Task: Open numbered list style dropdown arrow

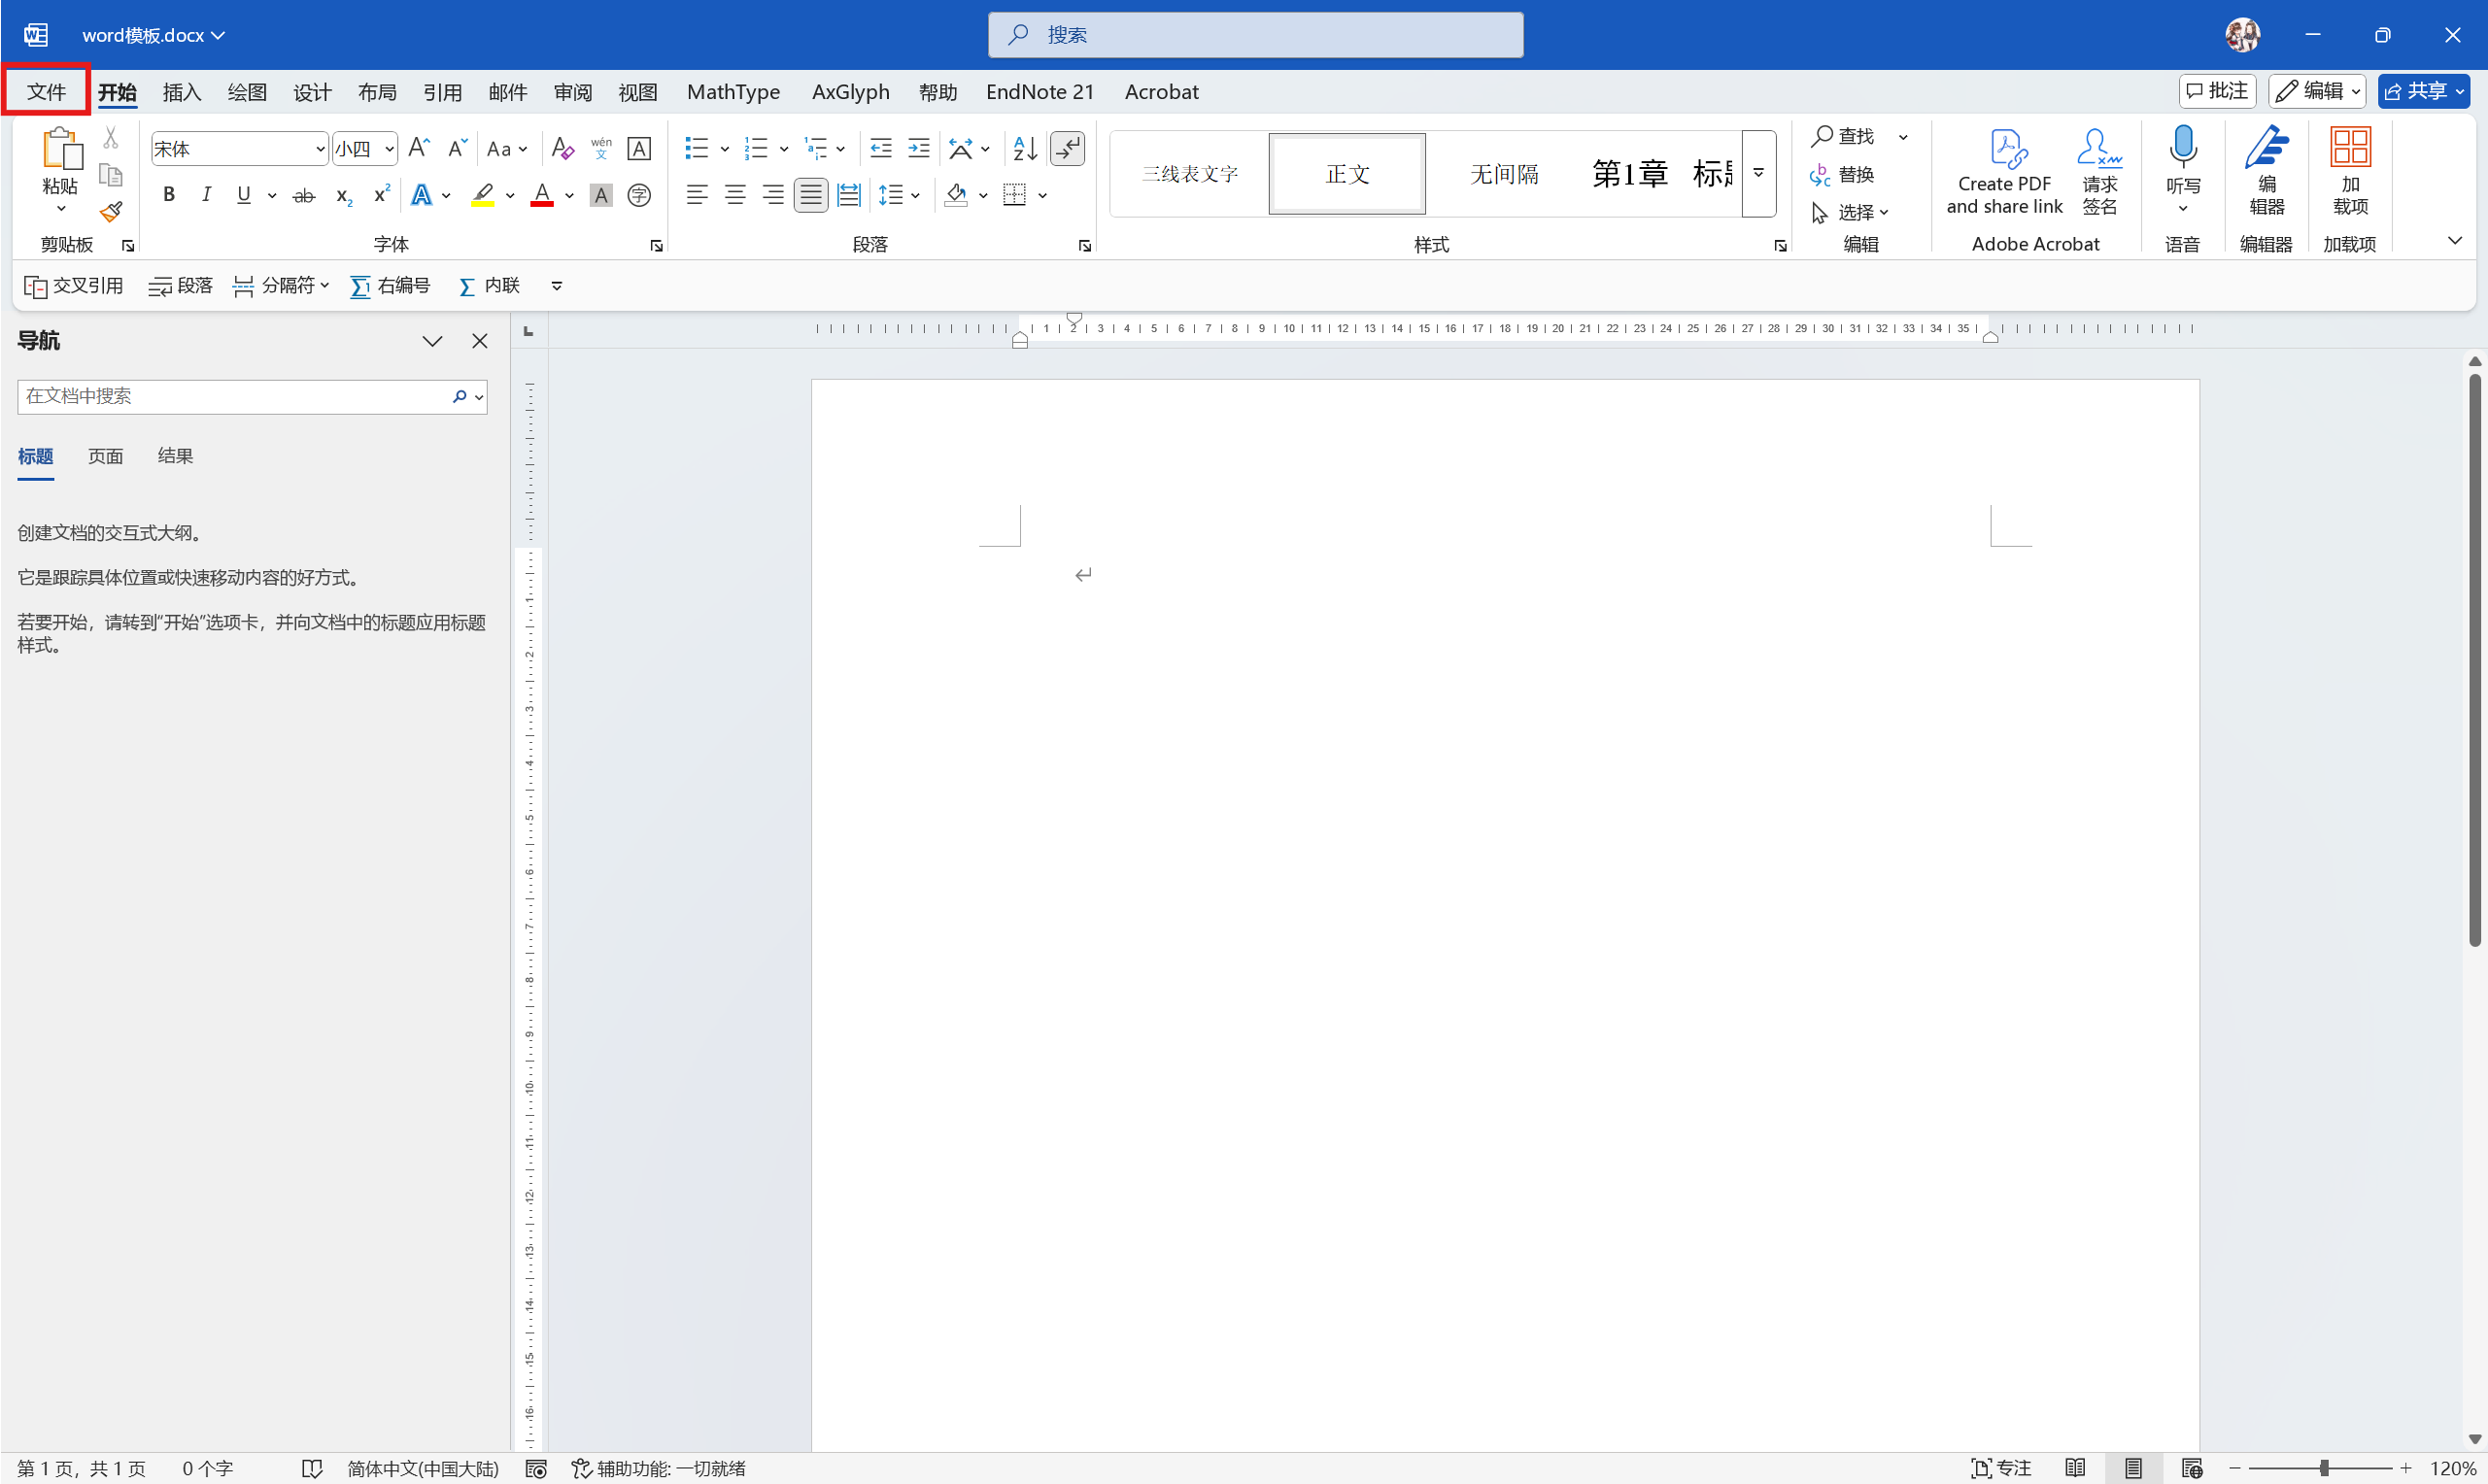Action: pos(784,149)
